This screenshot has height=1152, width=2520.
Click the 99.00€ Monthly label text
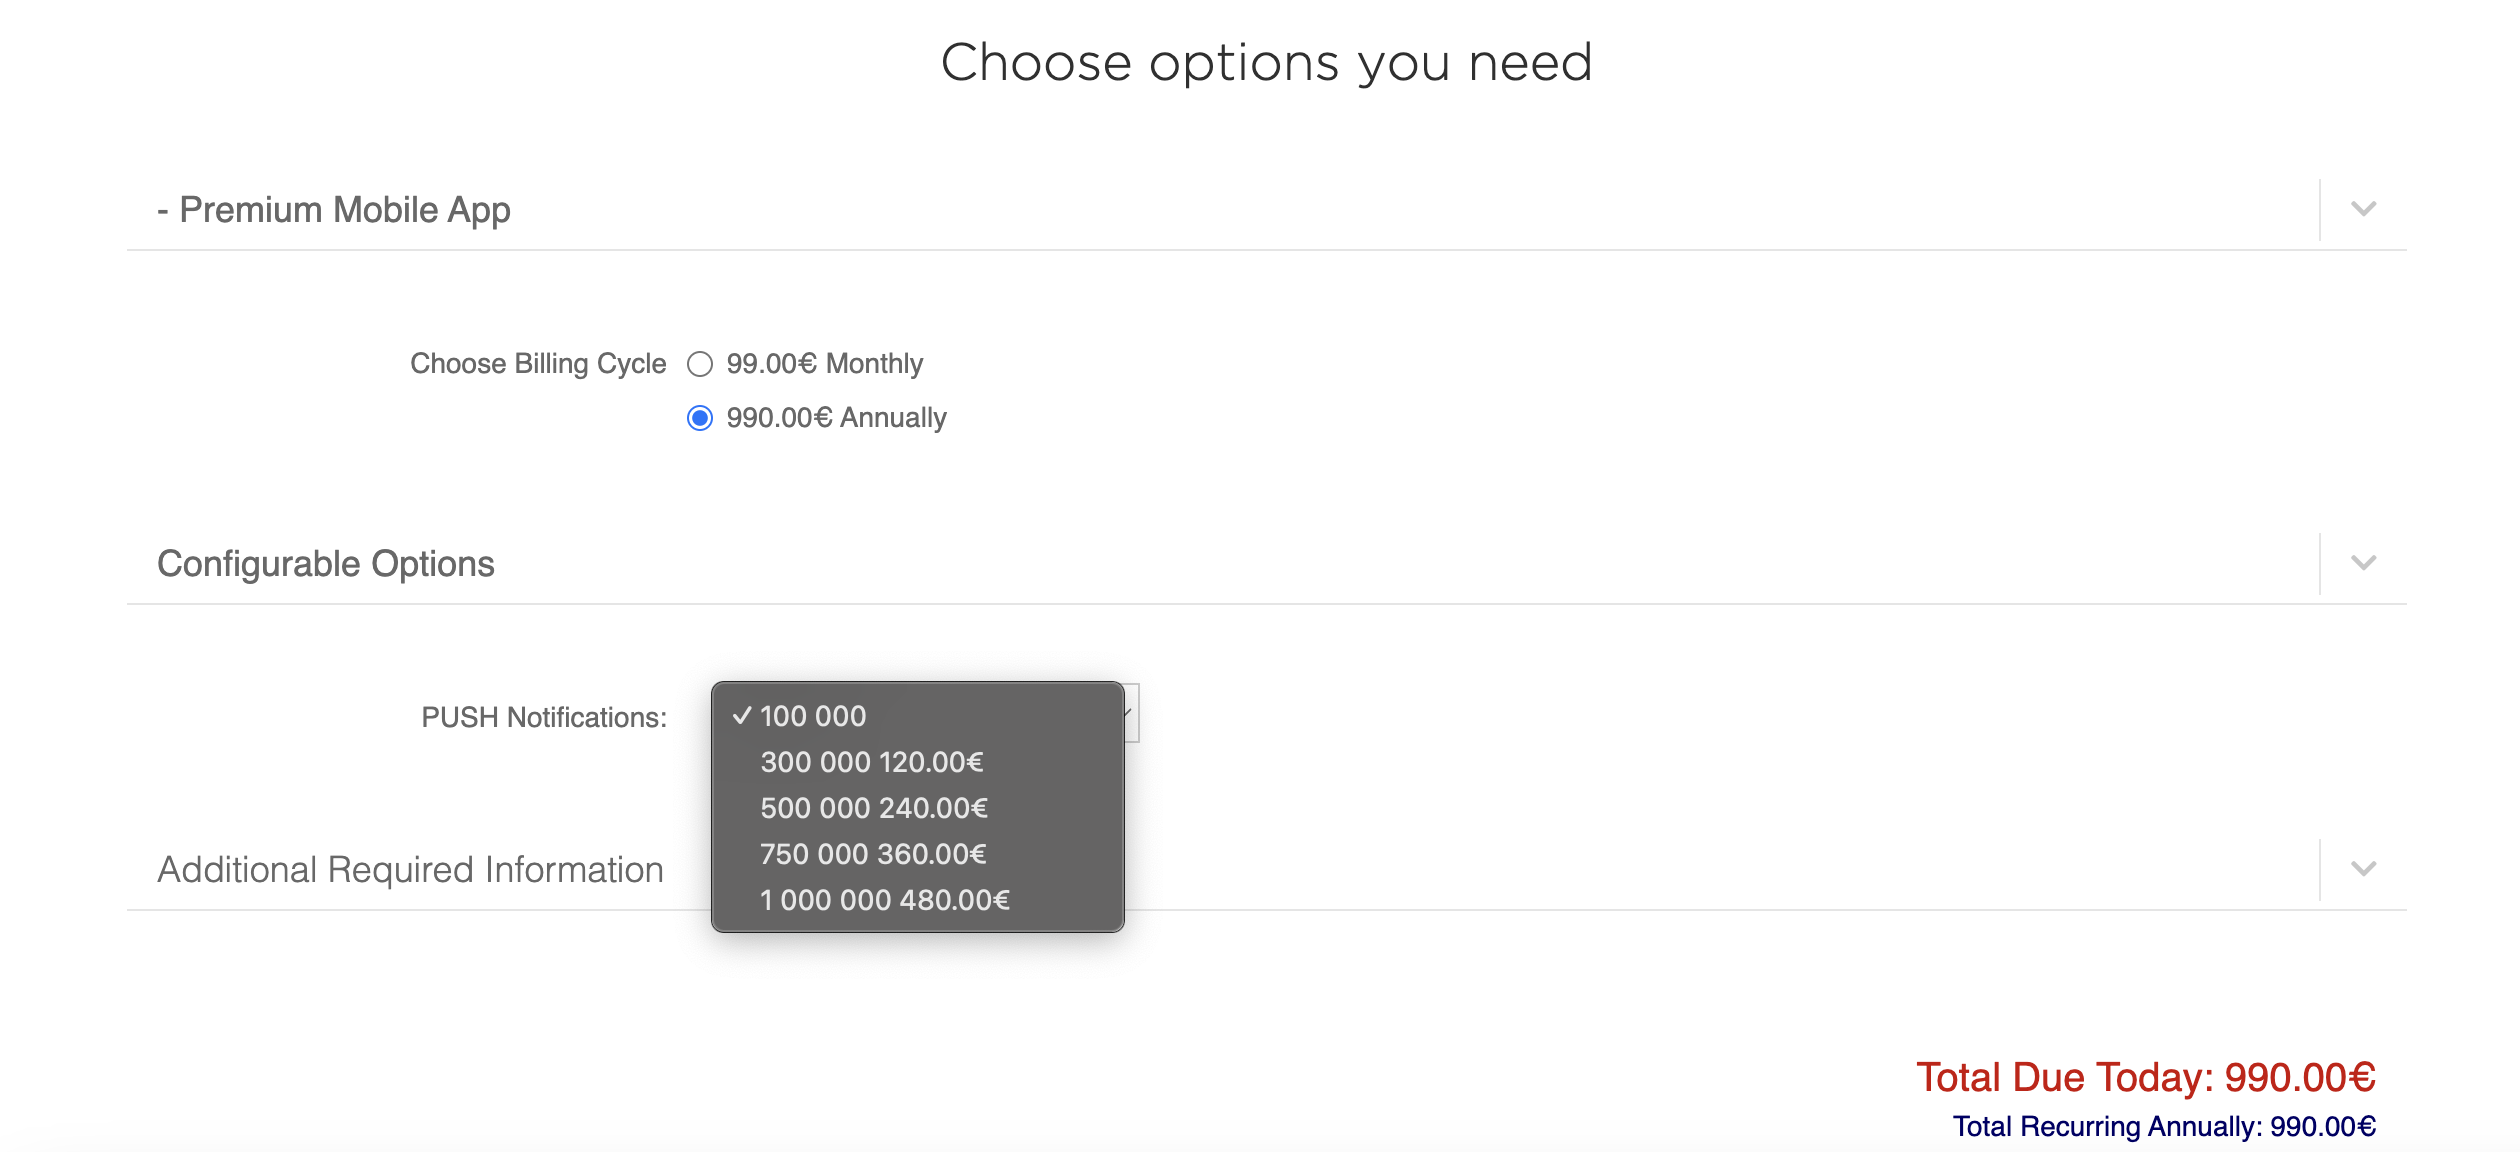click(824, 364)
